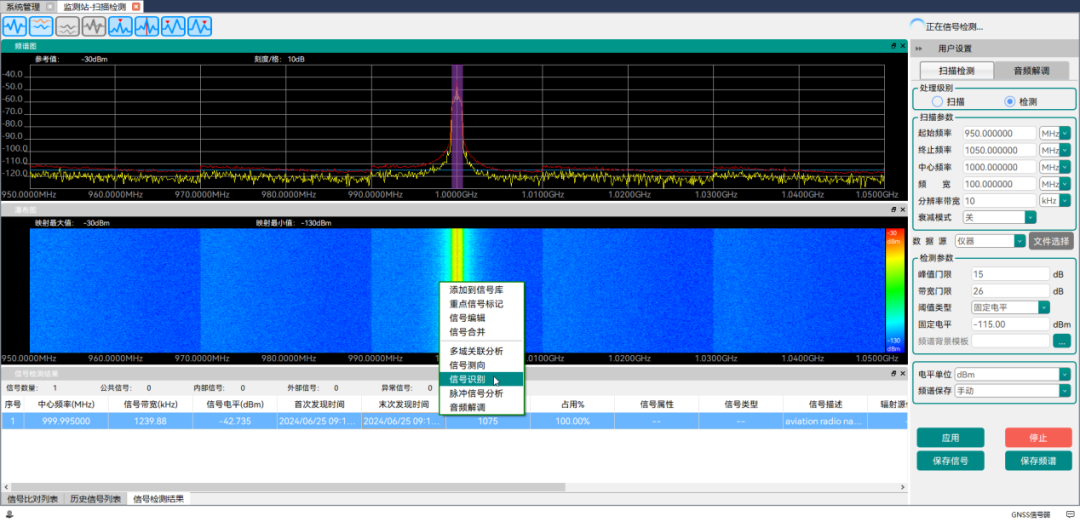Image resolution: width=1080 pixels, height=522 pixels.
Task: Click the gray dual-wave trace icon
Action: pyautogui.click(x=68, y=26)
